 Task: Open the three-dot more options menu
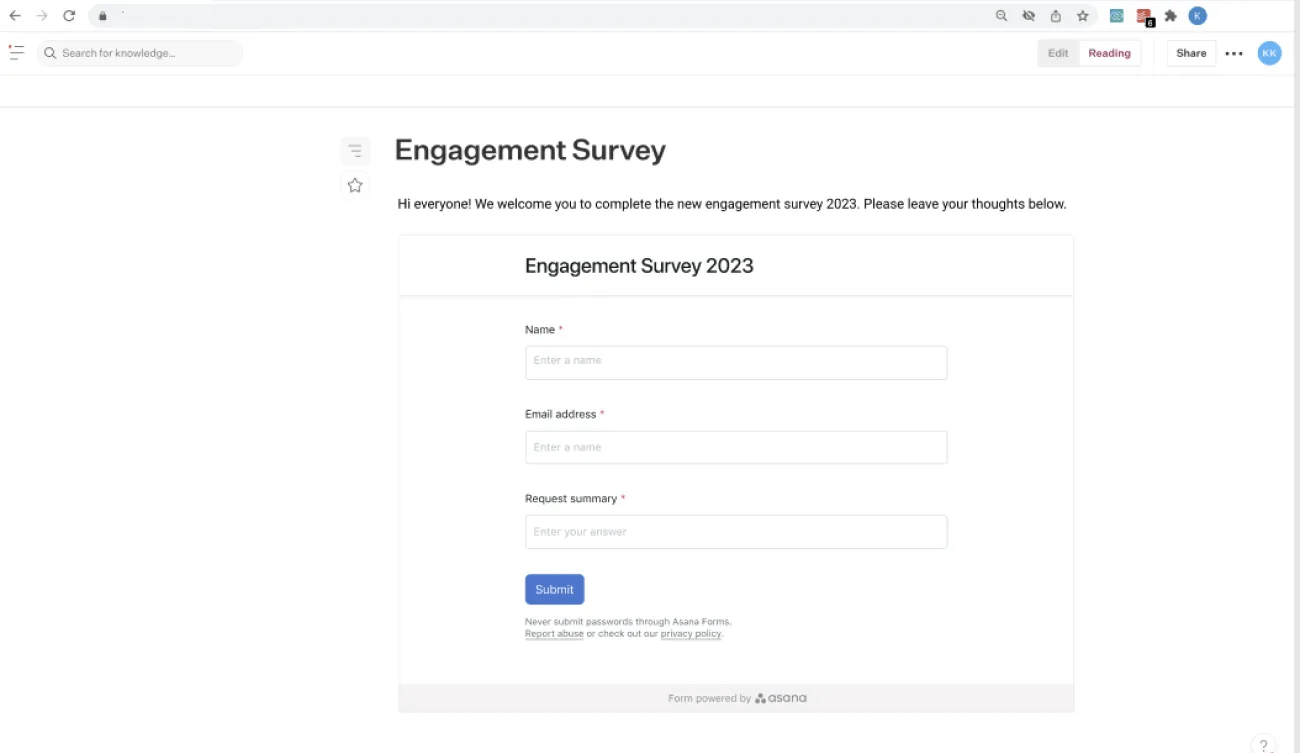[1234, 54]
